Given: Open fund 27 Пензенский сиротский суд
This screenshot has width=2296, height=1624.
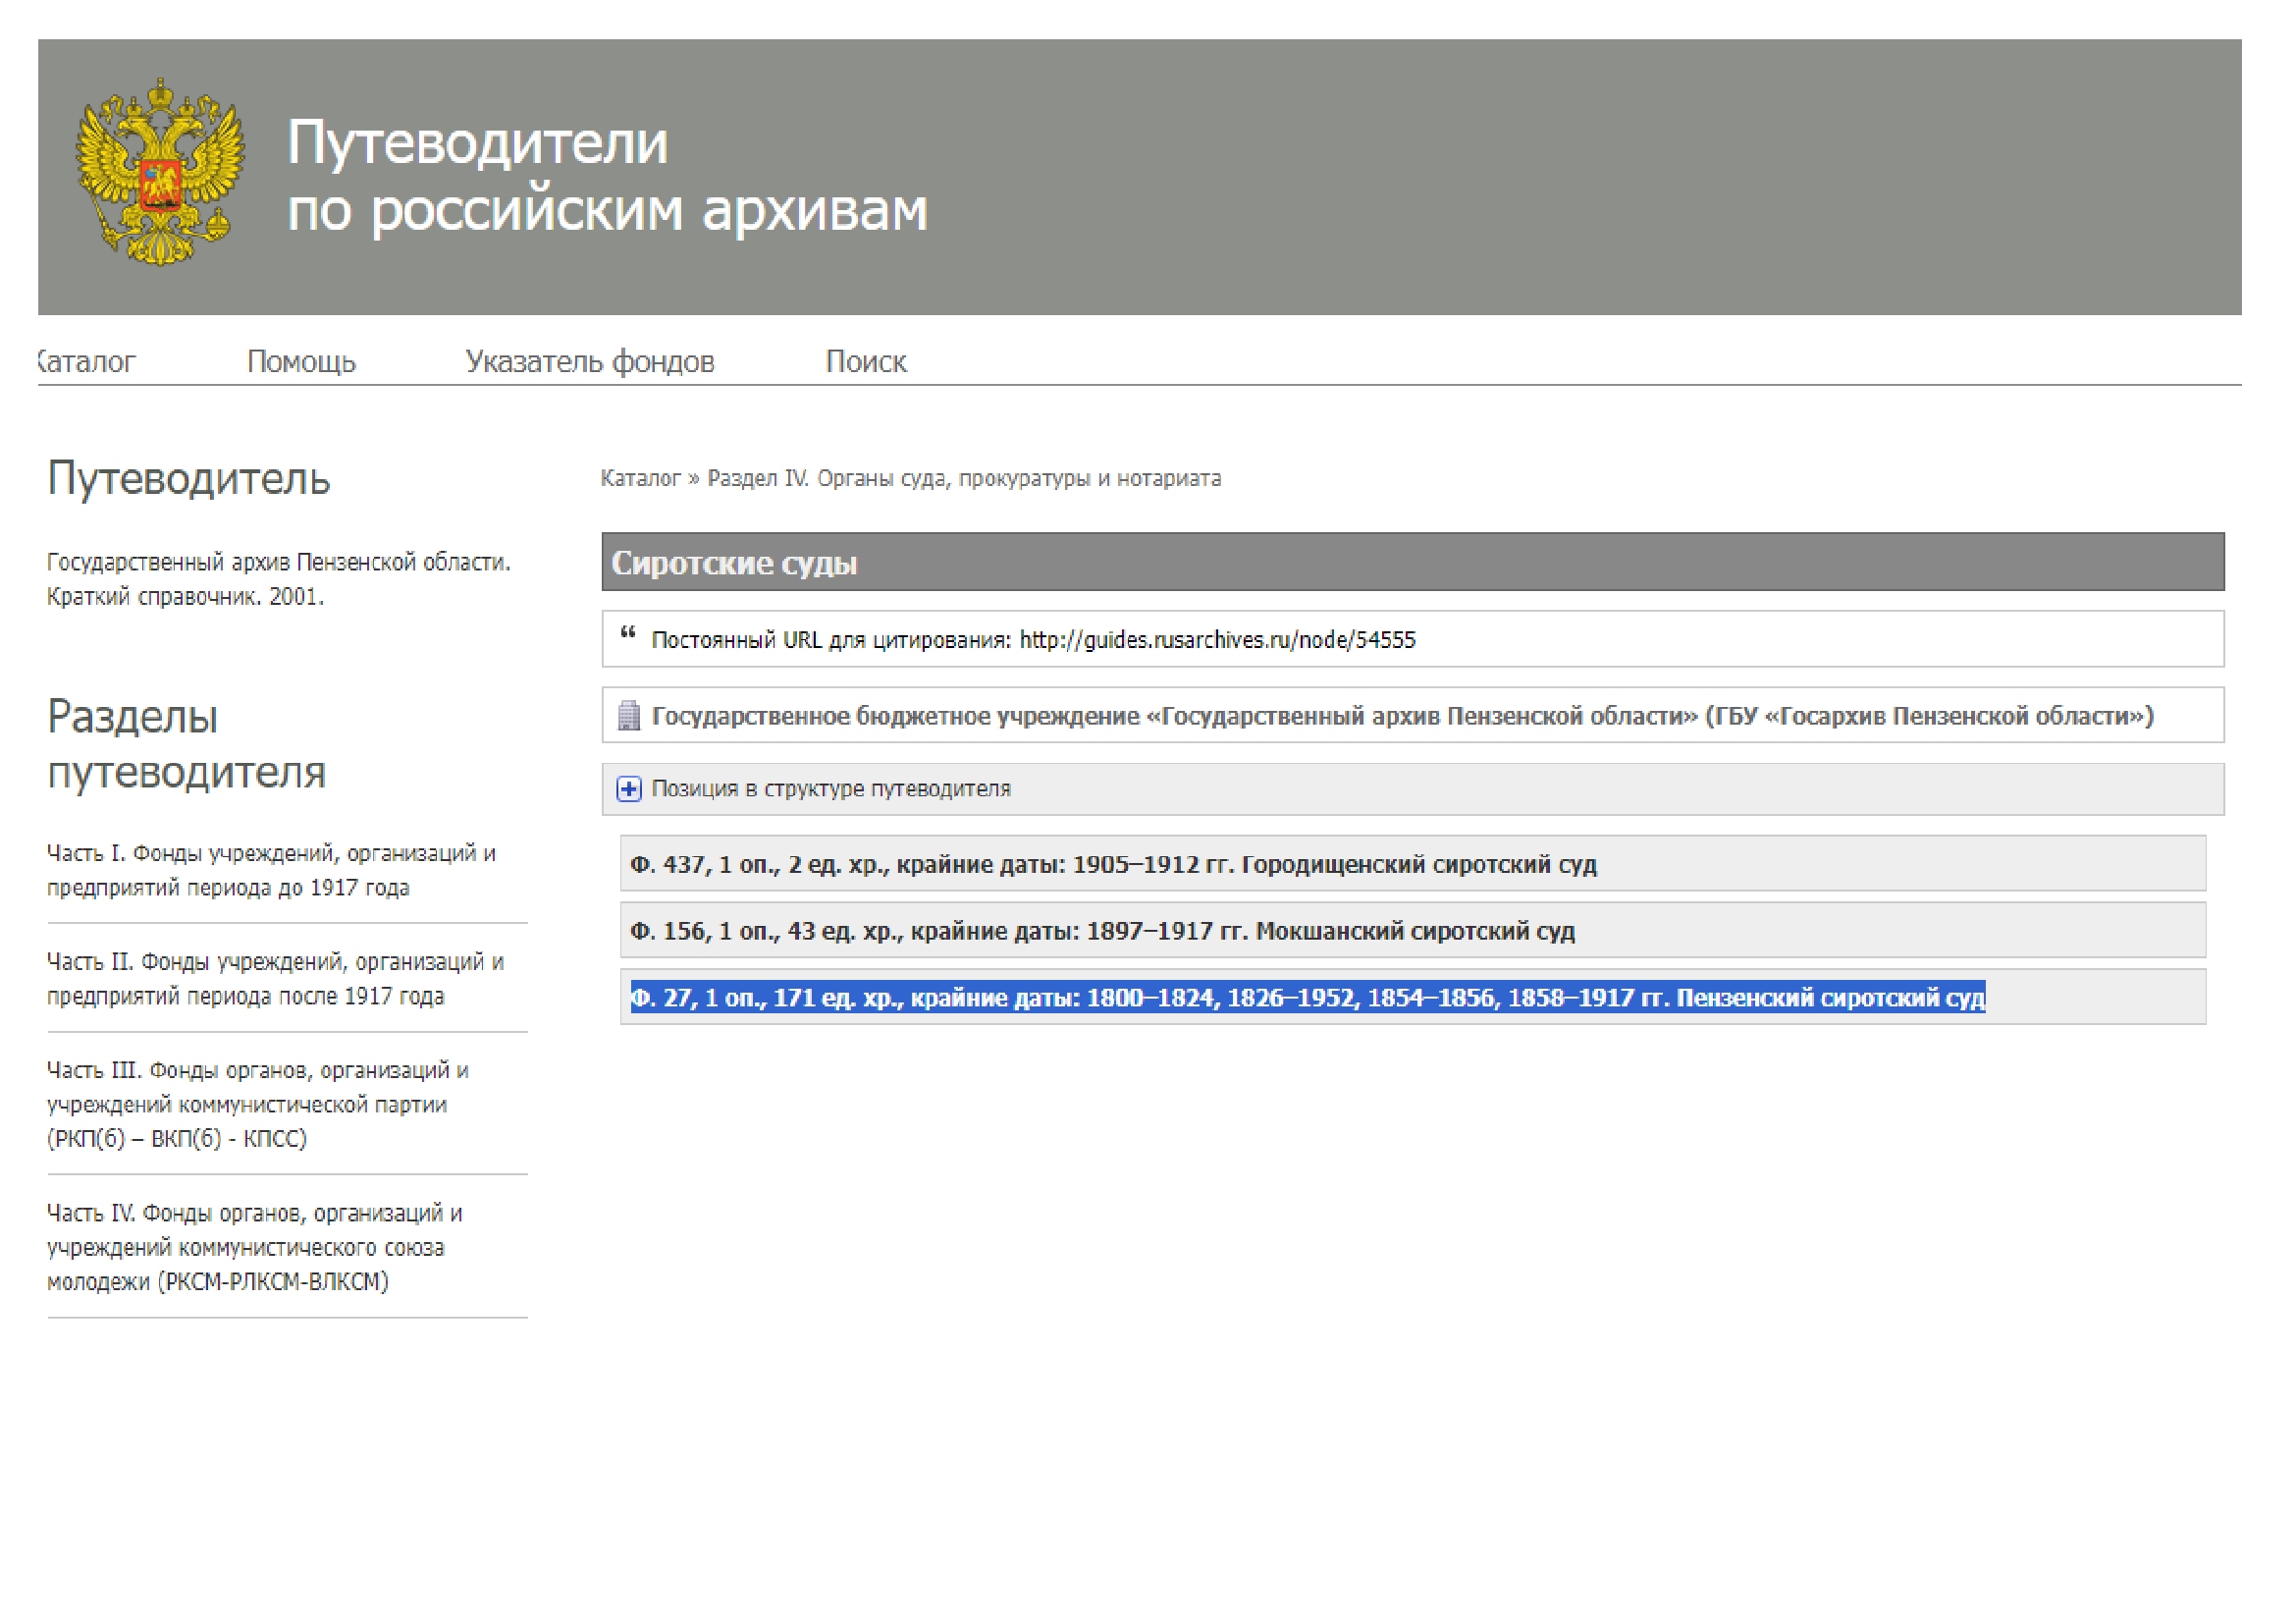Looking at the screenshot, I should (1307, 998).
